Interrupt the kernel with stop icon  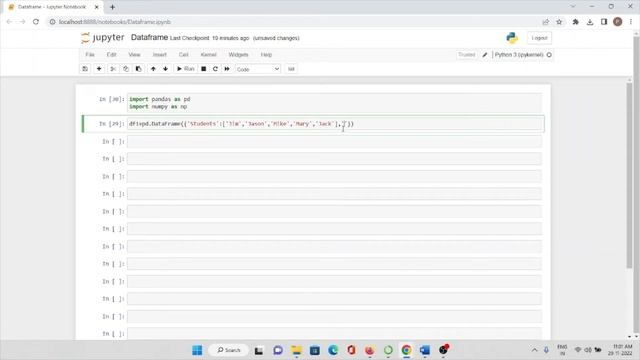point(203,69)
